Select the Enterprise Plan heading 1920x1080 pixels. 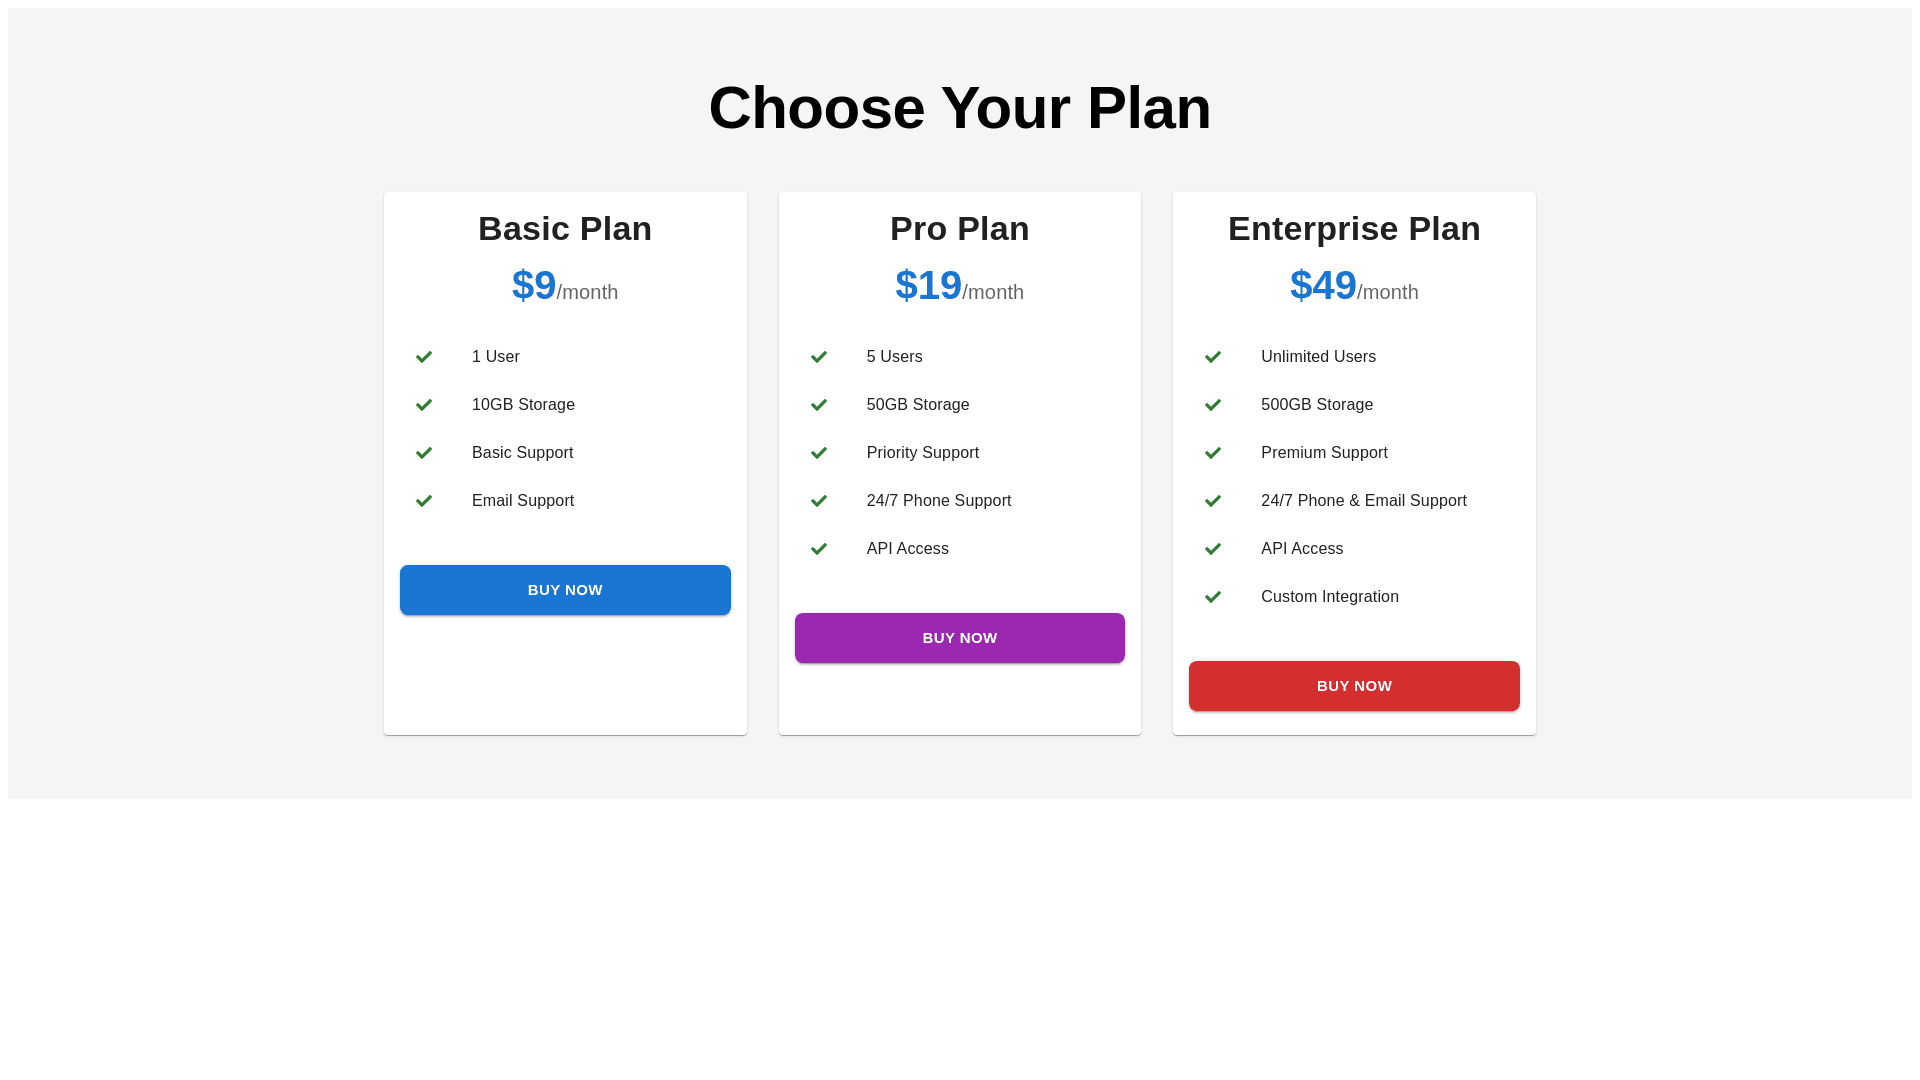click(1354, 229)
